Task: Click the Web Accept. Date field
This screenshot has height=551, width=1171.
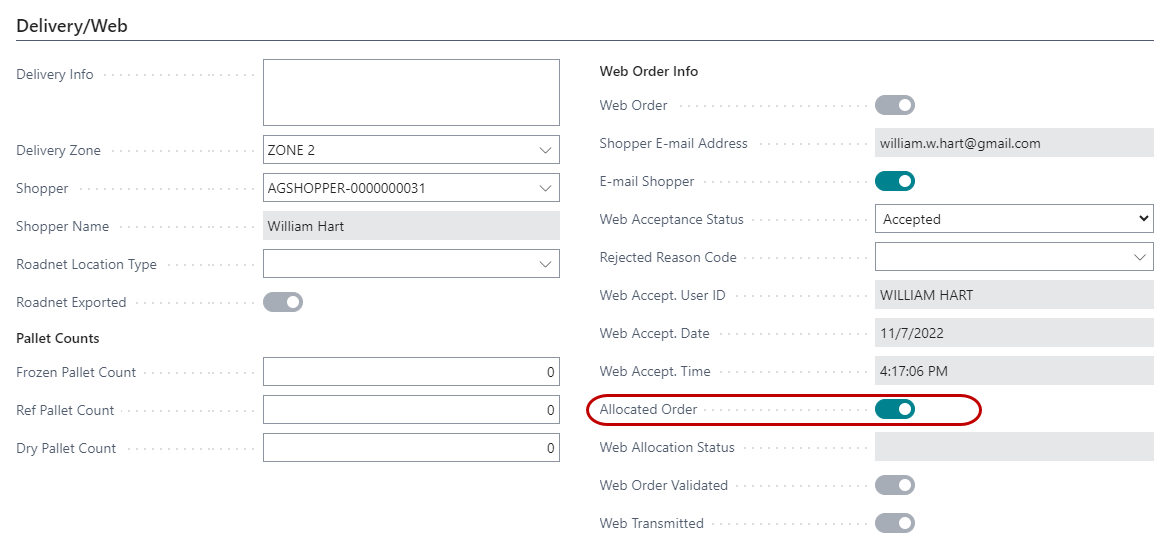Action: pos(1013,333)
